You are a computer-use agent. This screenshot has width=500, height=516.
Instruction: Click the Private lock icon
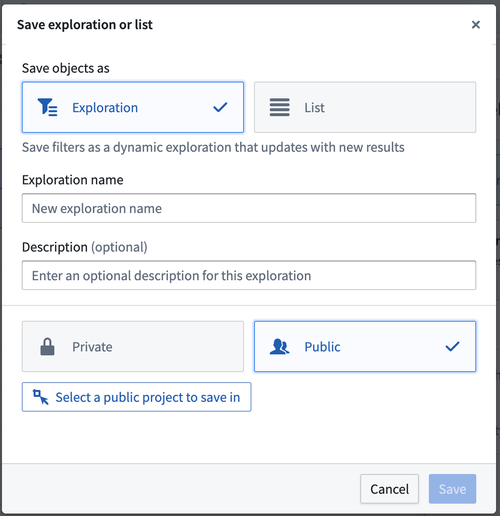pos(47,347)
